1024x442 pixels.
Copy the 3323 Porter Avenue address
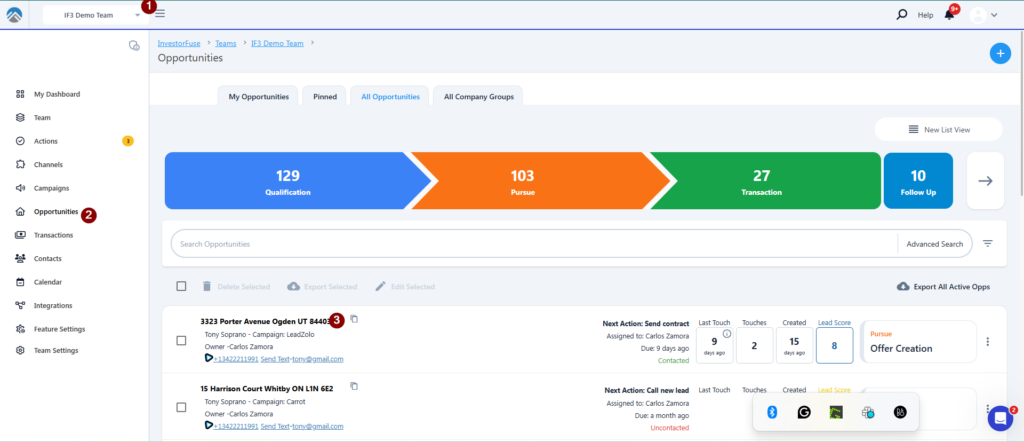(x=354, y=319)
